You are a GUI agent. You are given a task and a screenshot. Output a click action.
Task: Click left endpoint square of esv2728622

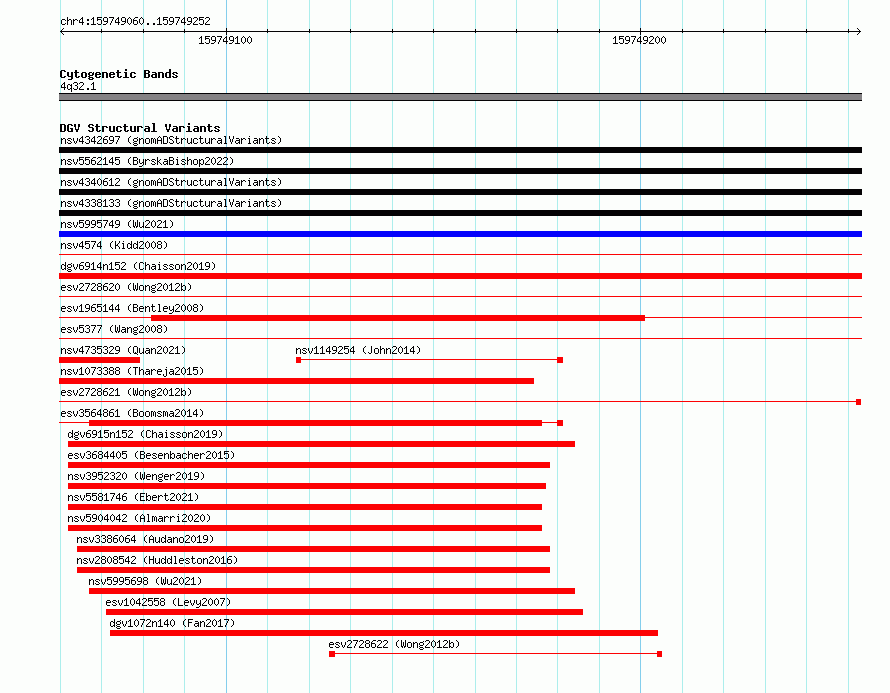(332, 654)
